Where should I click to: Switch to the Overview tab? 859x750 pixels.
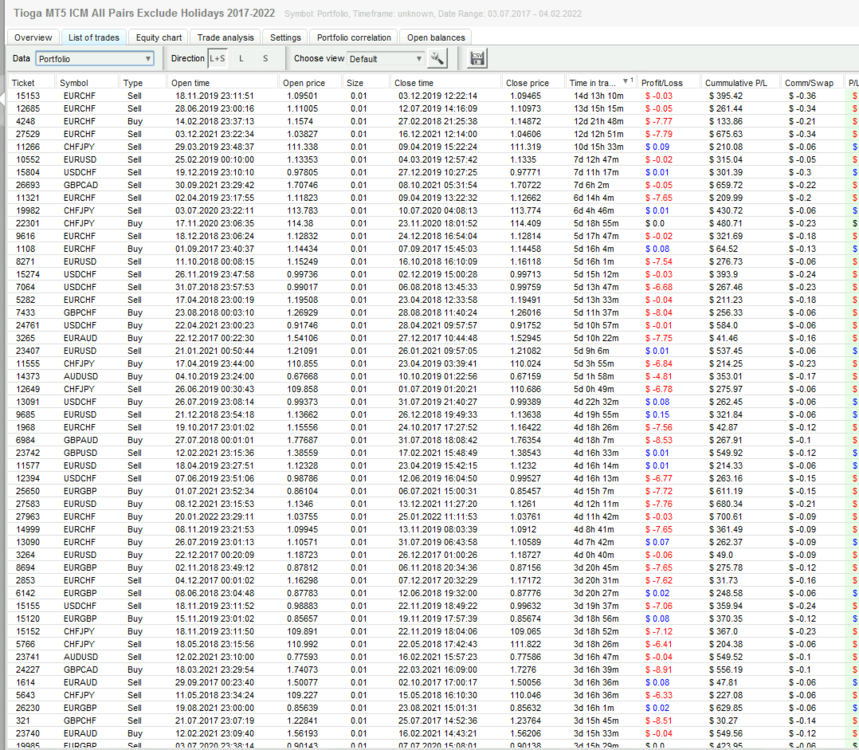tap(33, 37)
